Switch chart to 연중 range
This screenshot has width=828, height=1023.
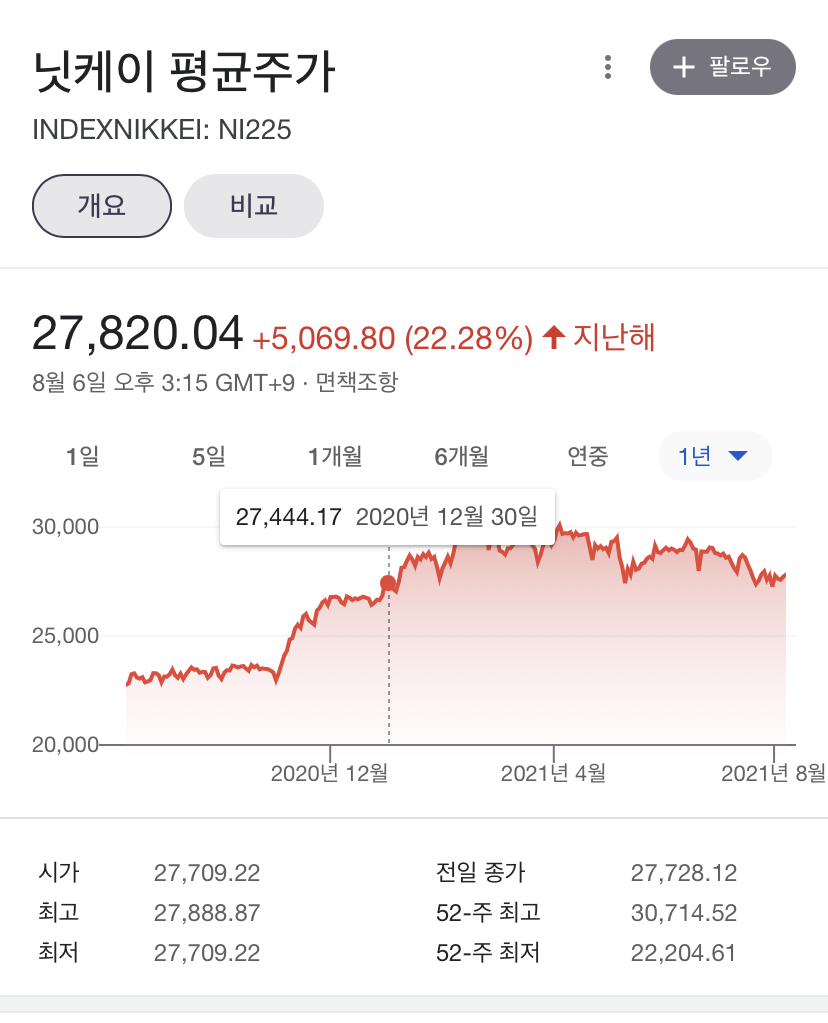point(587,457)
